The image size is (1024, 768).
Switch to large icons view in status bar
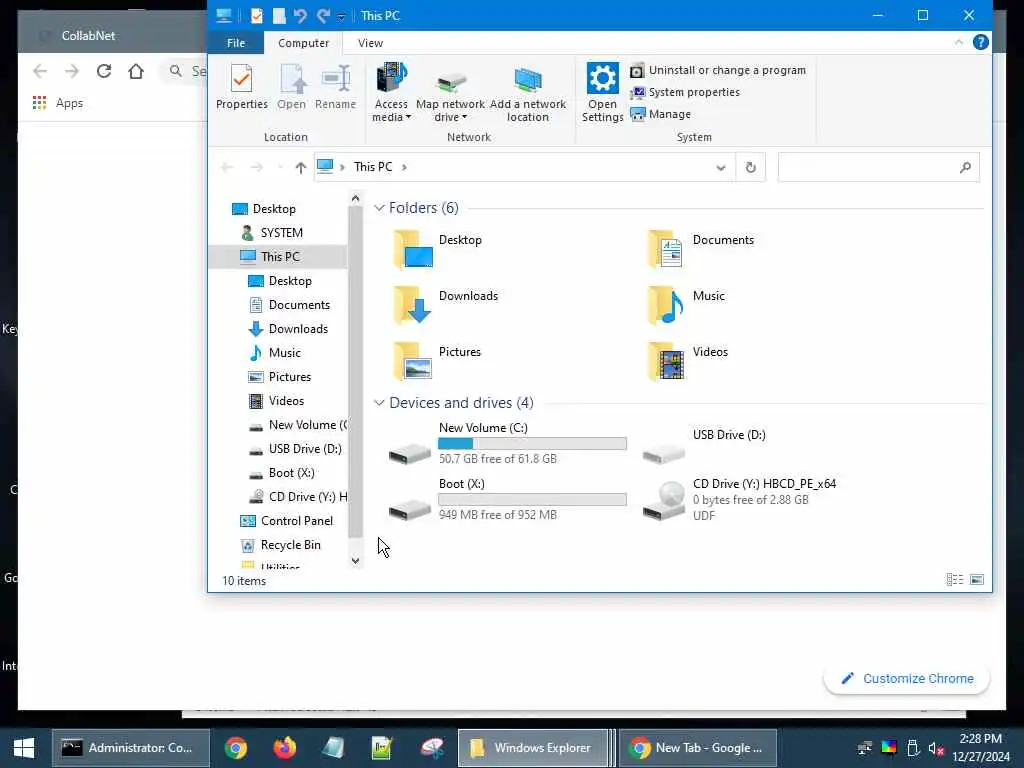click(x=977, y=579)
